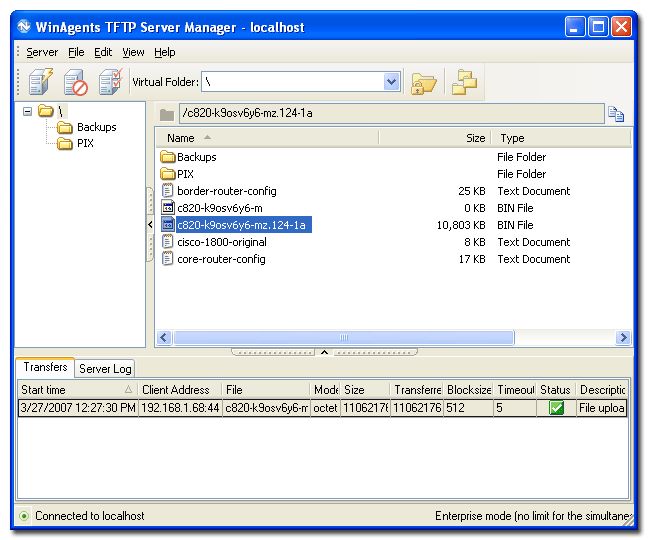Click the server icon with red checklist

coord(109,82)
